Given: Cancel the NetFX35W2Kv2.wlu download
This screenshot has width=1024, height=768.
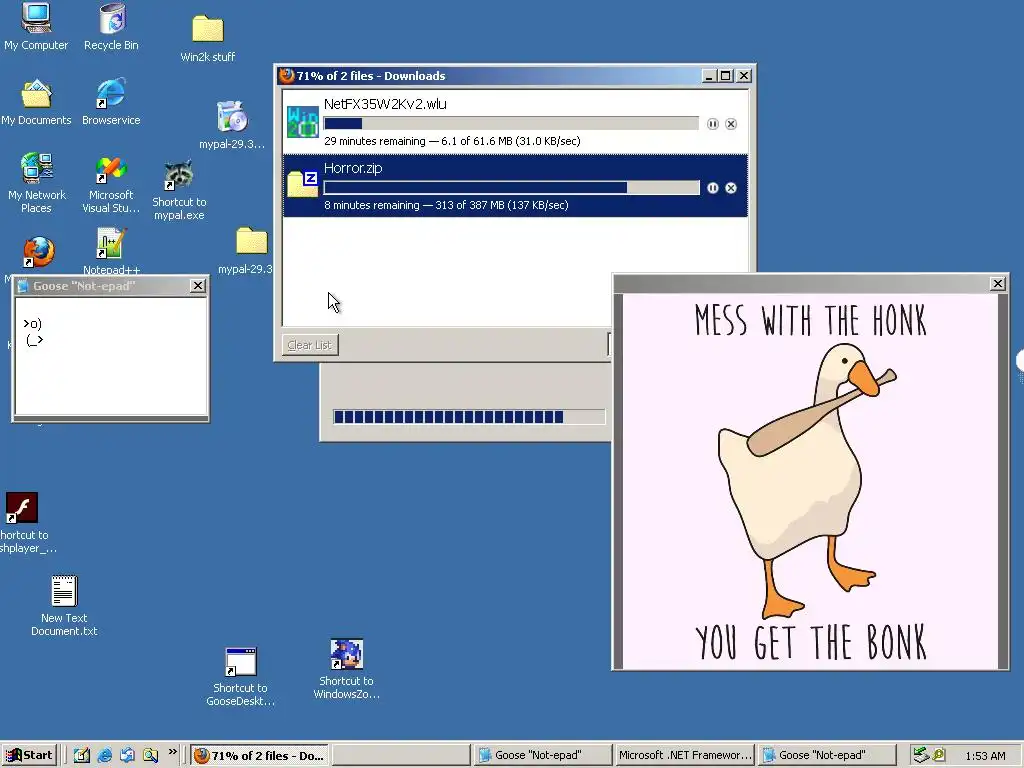Looking at the screenshot, I should [x=731, y=124].
